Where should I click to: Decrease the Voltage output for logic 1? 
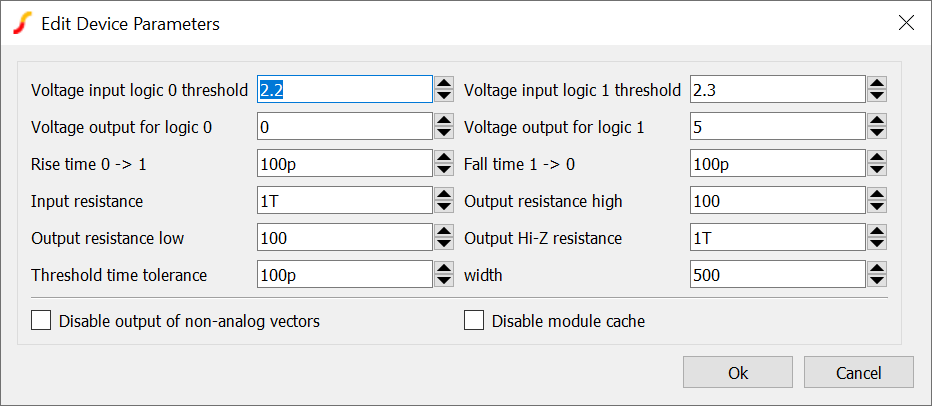click(x=877, y=133)
